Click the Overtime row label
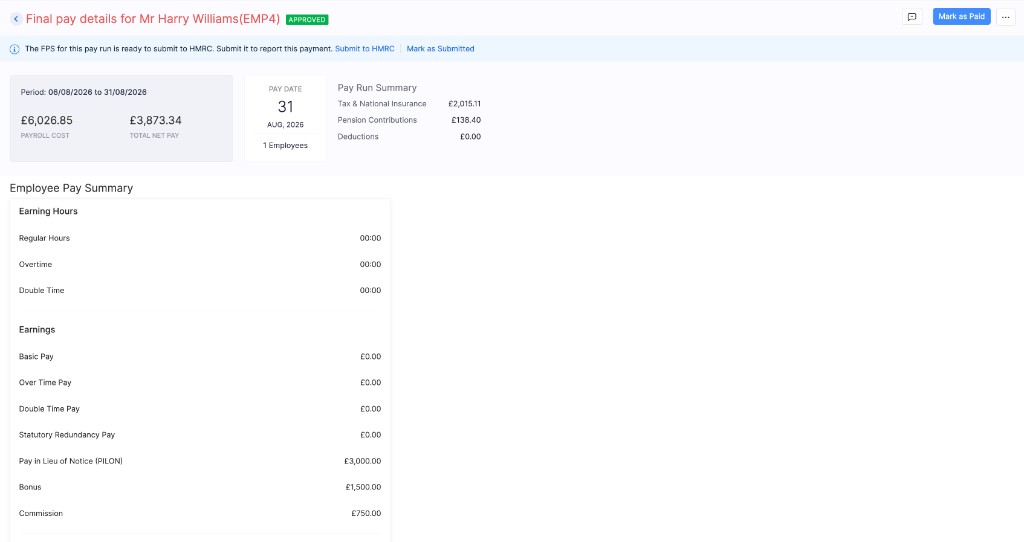The height and width of the screenshot is (542, 1024). point(35,264)
